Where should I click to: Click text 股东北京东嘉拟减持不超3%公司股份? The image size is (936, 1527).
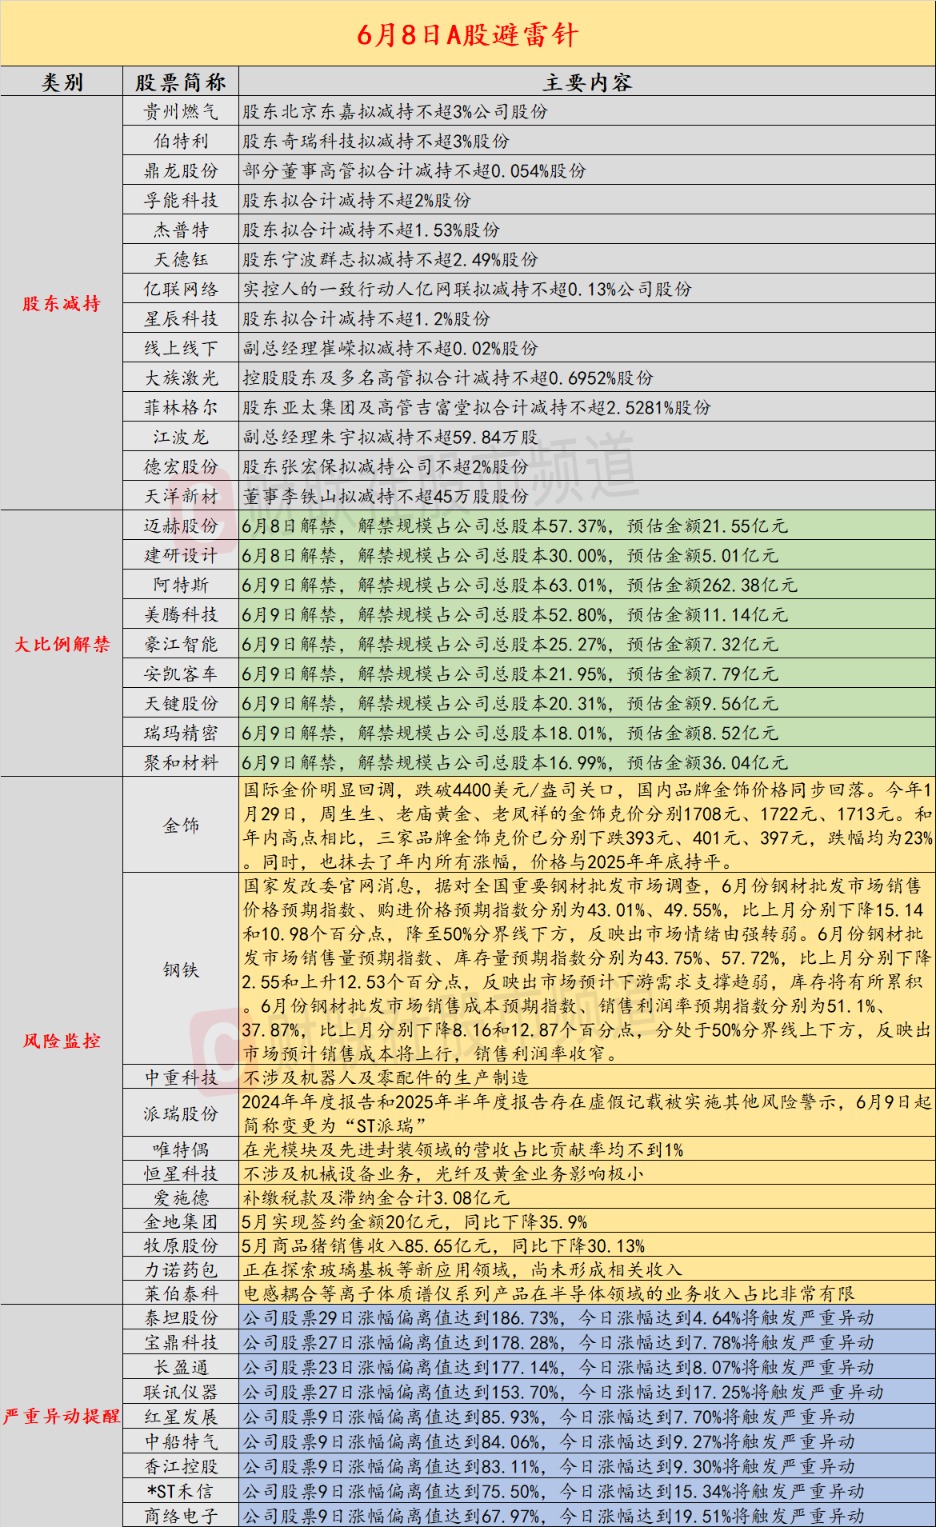(395, 111)
